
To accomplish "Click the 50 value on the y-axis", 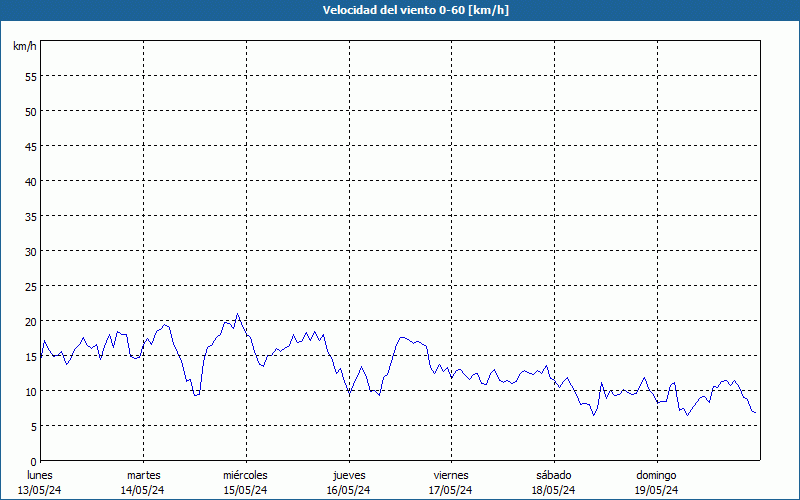I will click(x=31, y=112).
